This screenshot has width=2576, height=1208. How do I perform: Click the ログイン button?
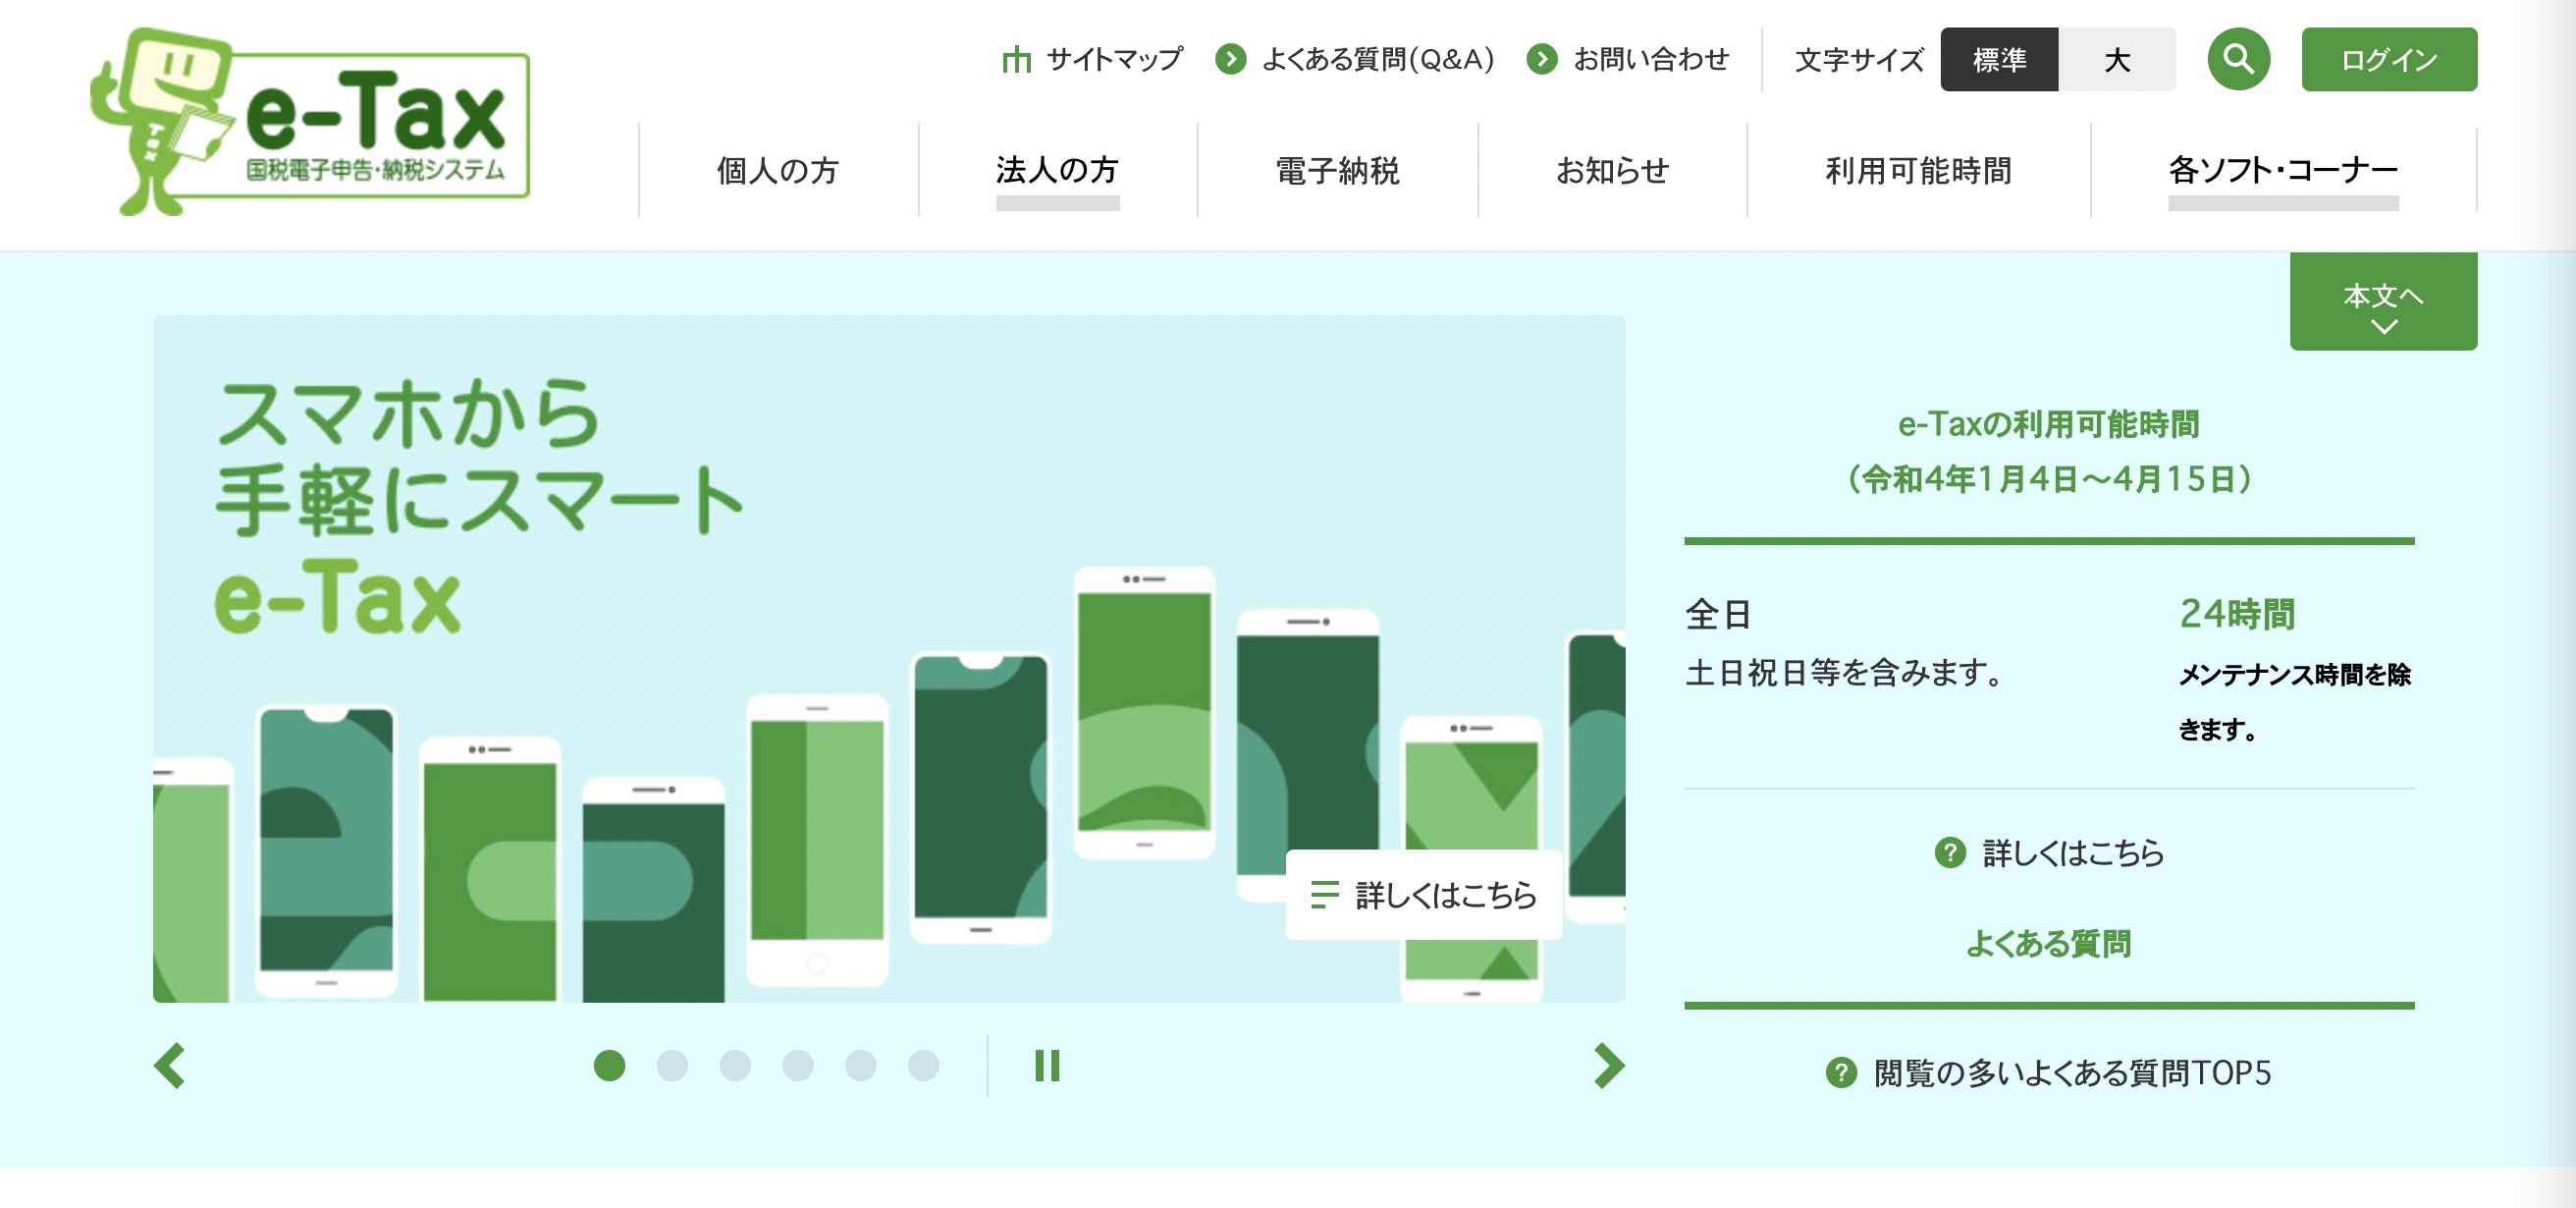(x=2389, y=60)
